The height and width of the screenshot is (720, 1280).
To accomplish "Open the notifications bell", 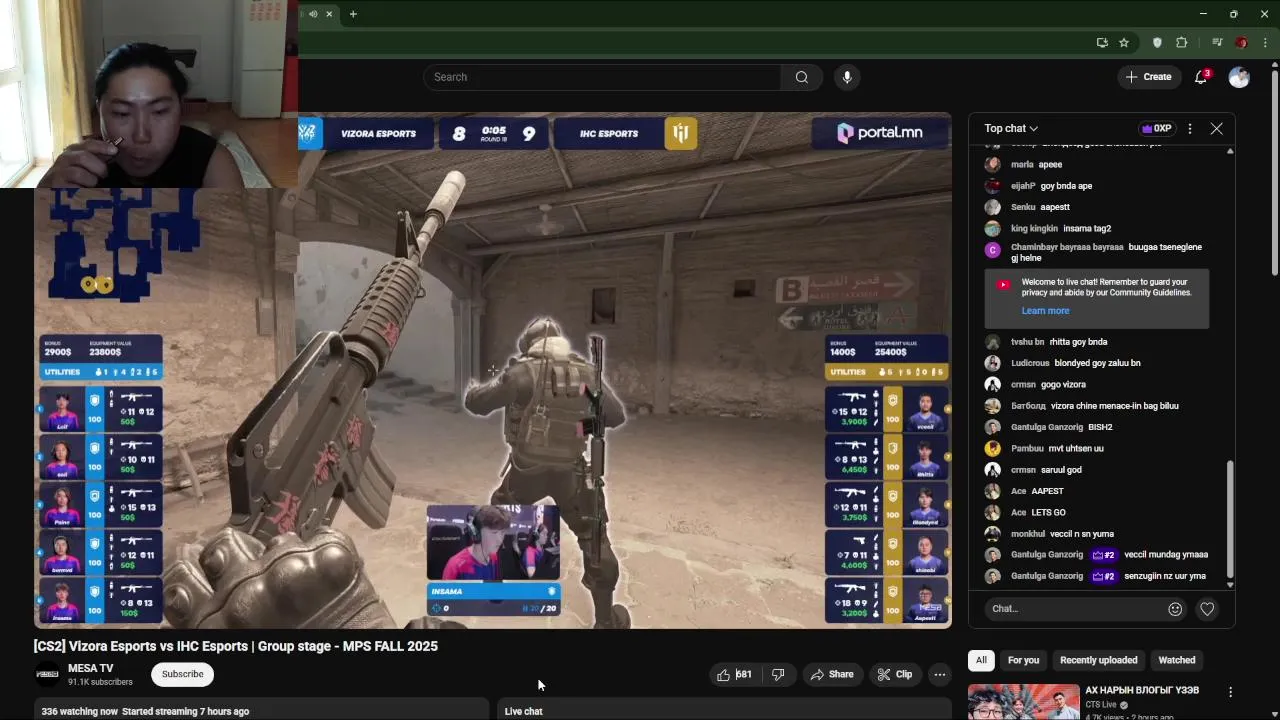I will click(1201, 77).
